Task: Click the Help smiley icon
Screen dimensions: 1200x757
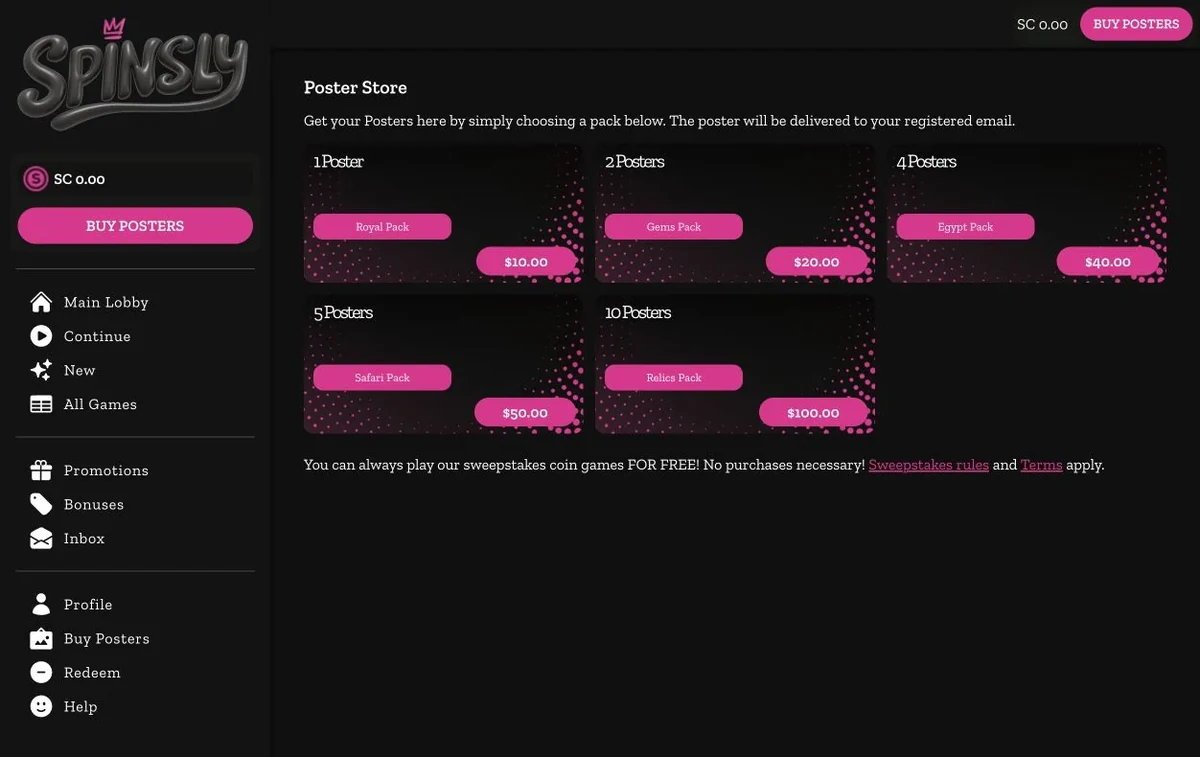Action: coord(41,706)
